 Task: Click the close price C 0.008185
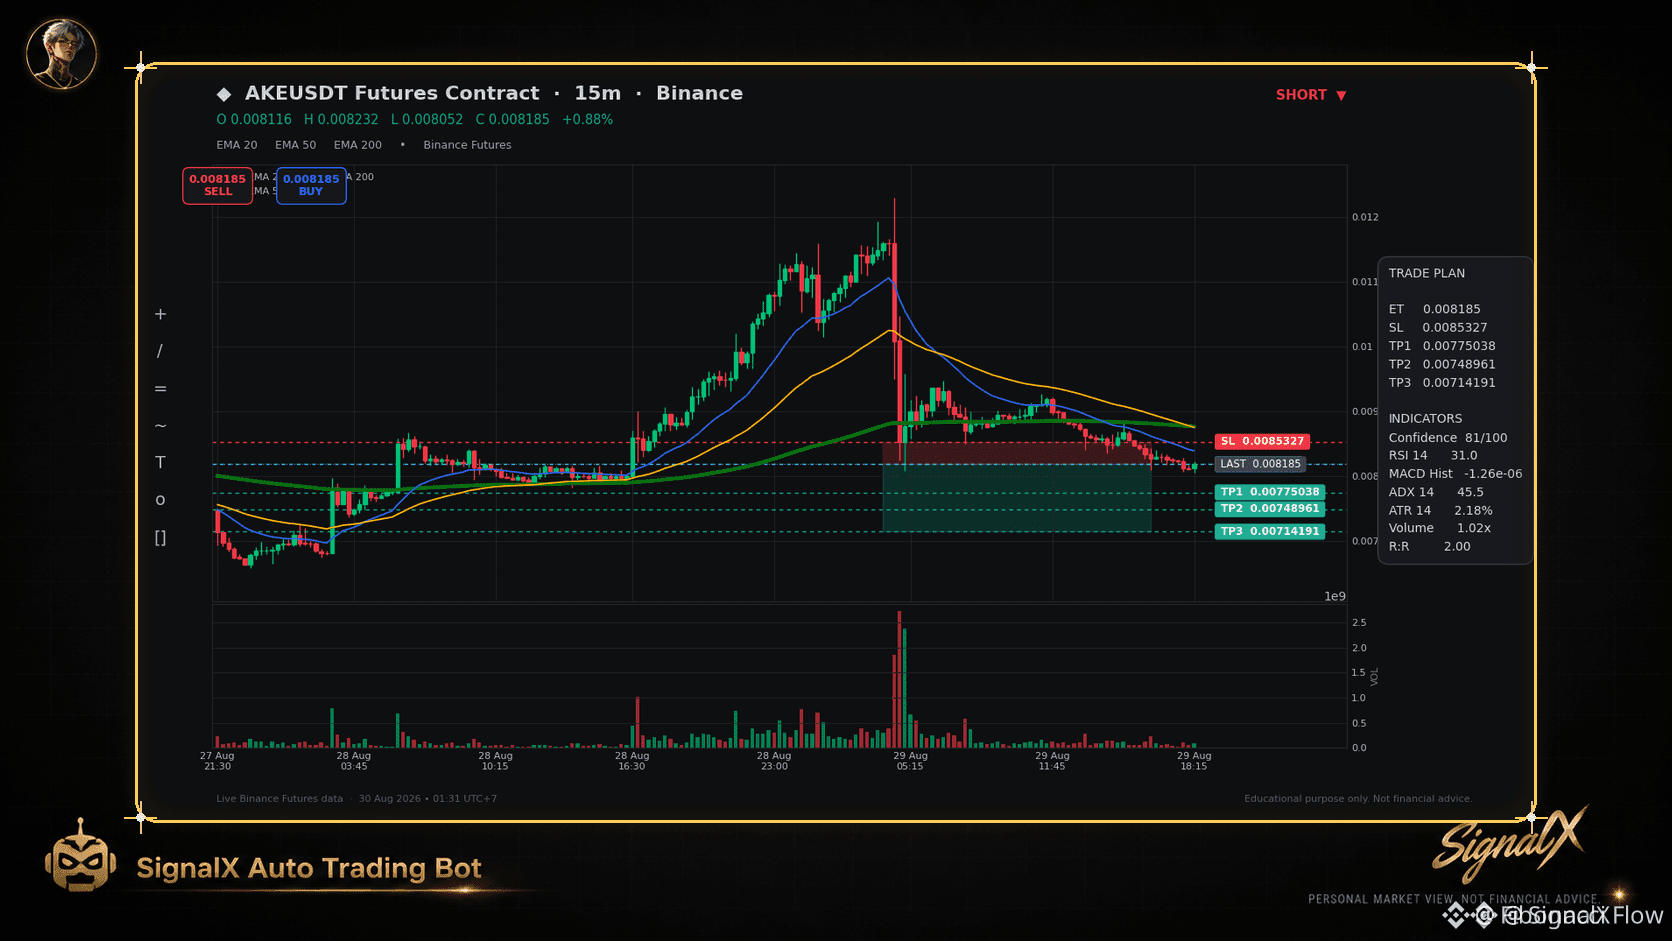pos(512,119)
